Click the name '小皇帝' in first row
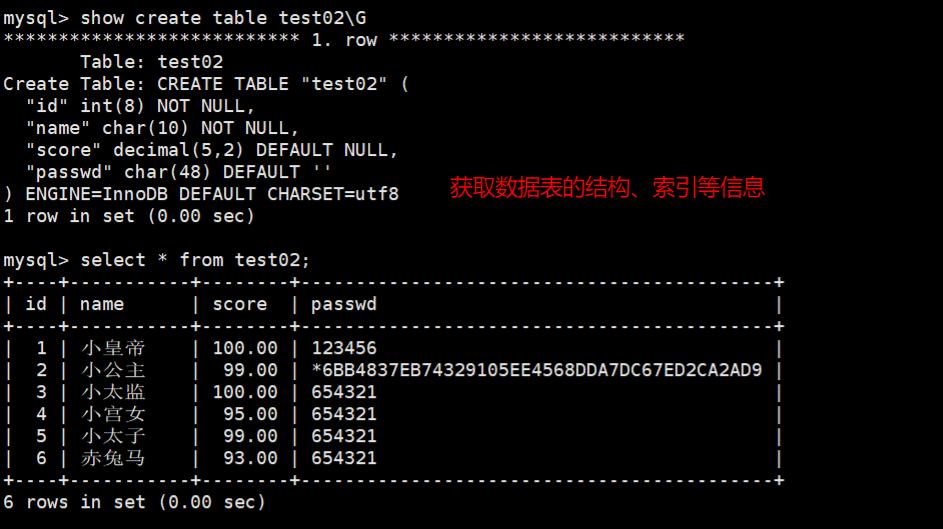 coord(113,348)
